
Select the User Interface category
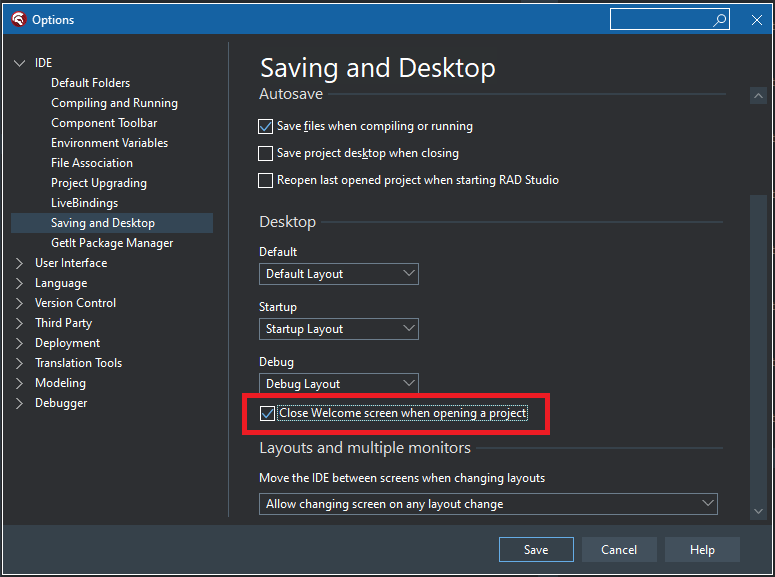point(71,263)
